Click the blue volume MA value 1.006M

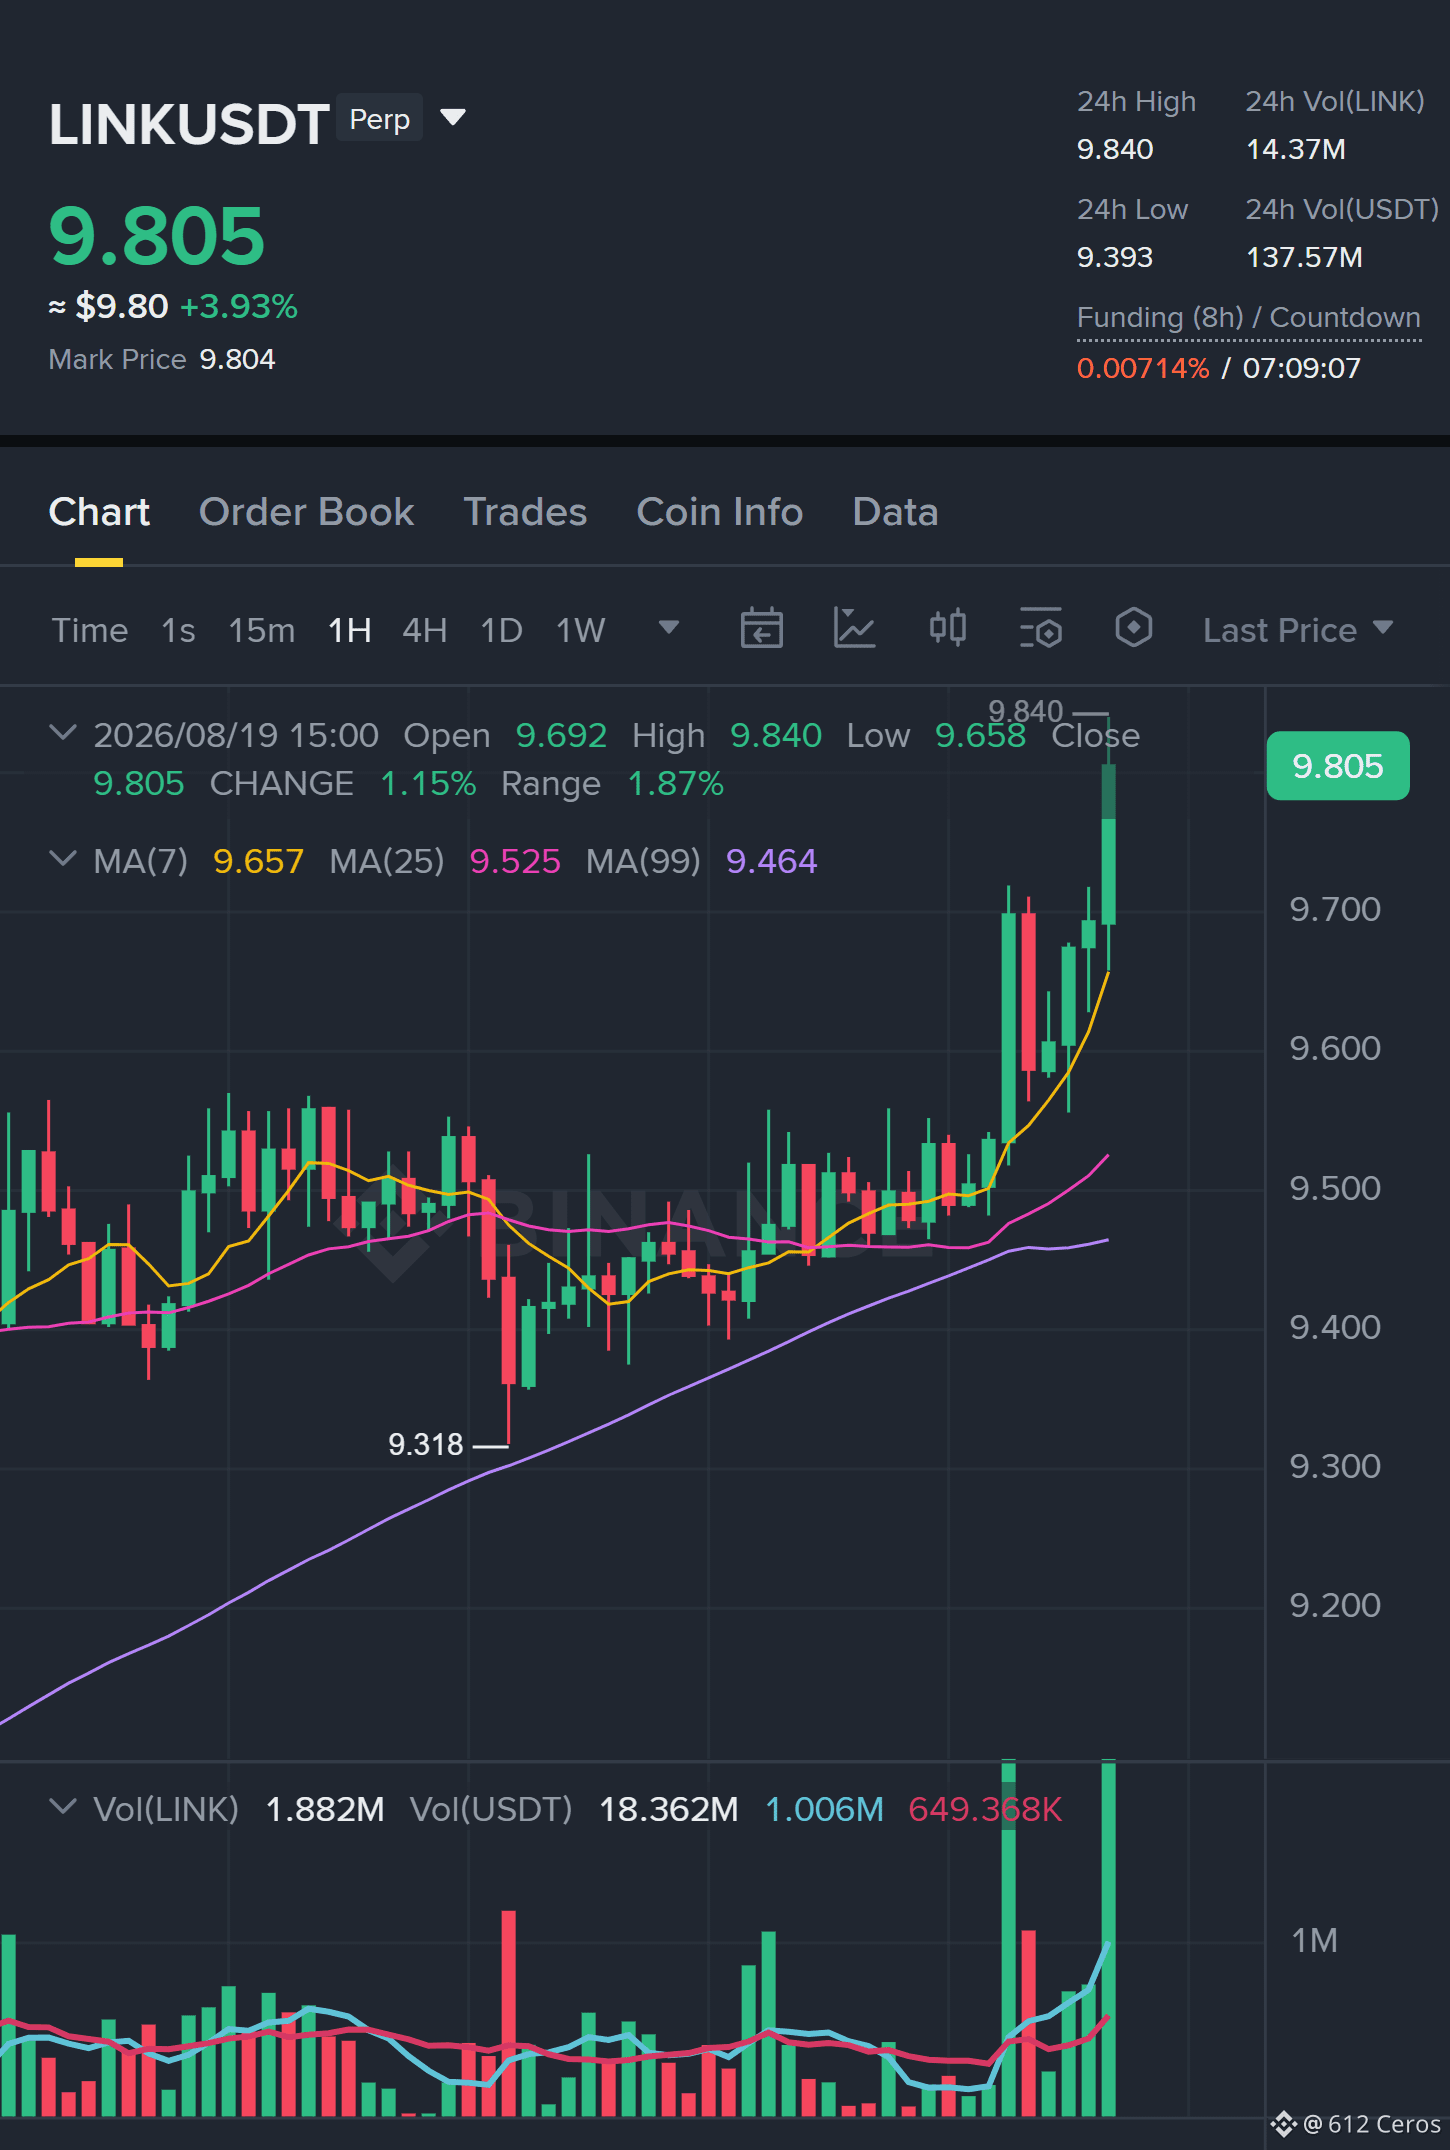click(x=824, y=1809)
